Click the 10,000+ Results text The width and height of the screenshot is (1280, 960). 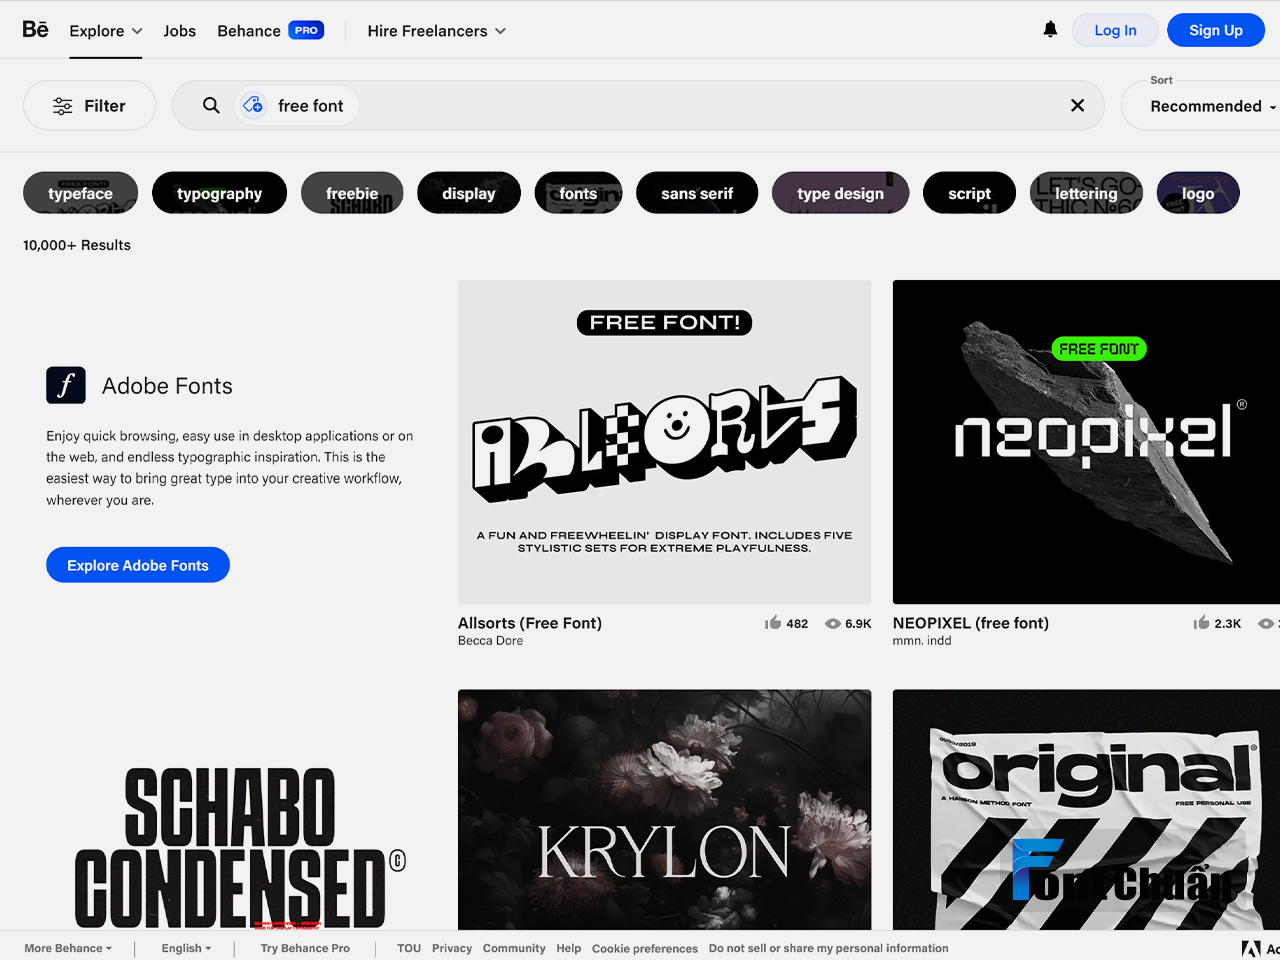point(77,245)
